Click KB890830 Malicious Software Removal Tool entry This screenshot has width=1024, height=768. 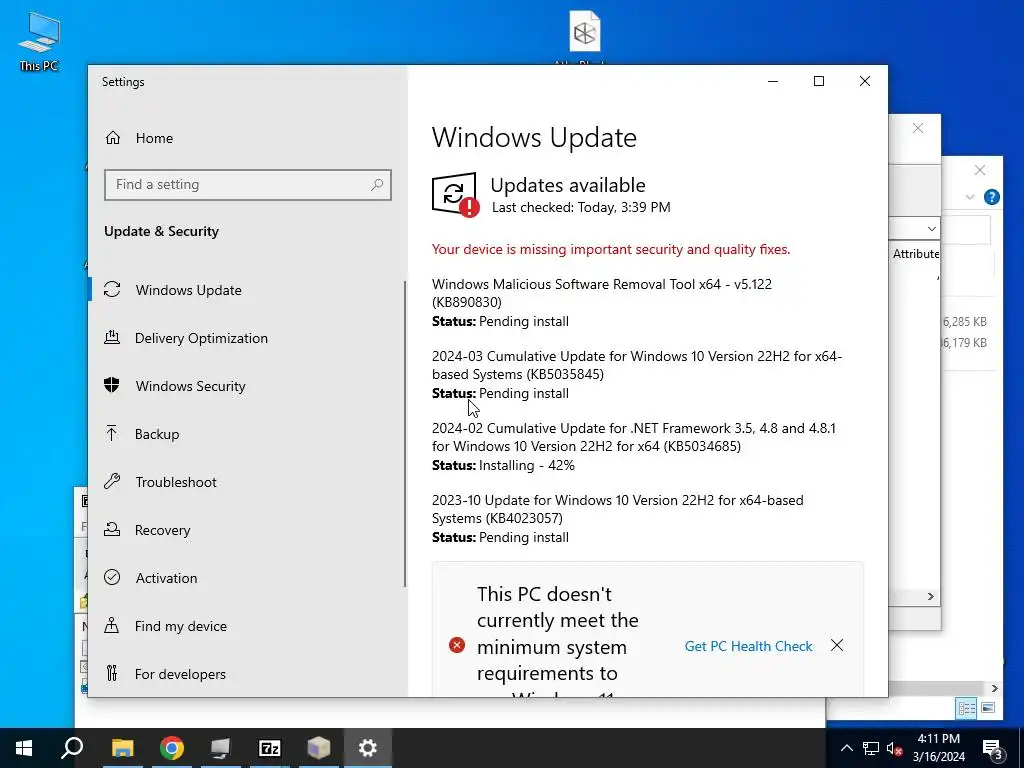pyautogui.click(x=601, y=302)
